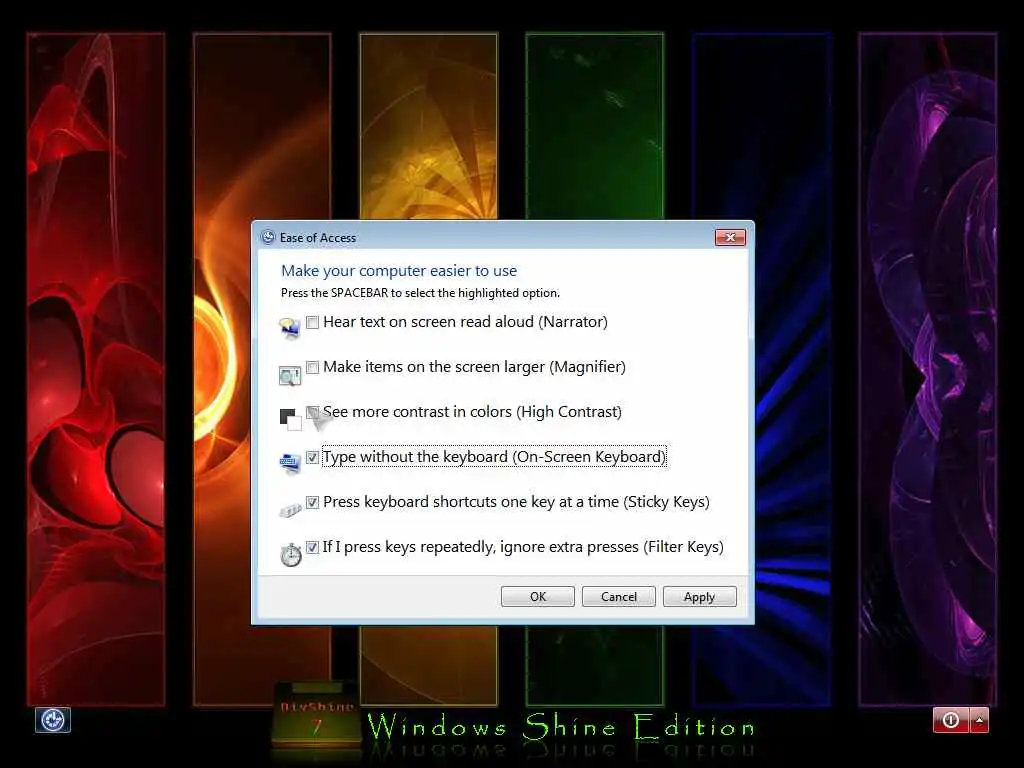Click the Filter Keys stopwatch icon
The width and height of the screenshot is (1024, 768).
point(291,554)
